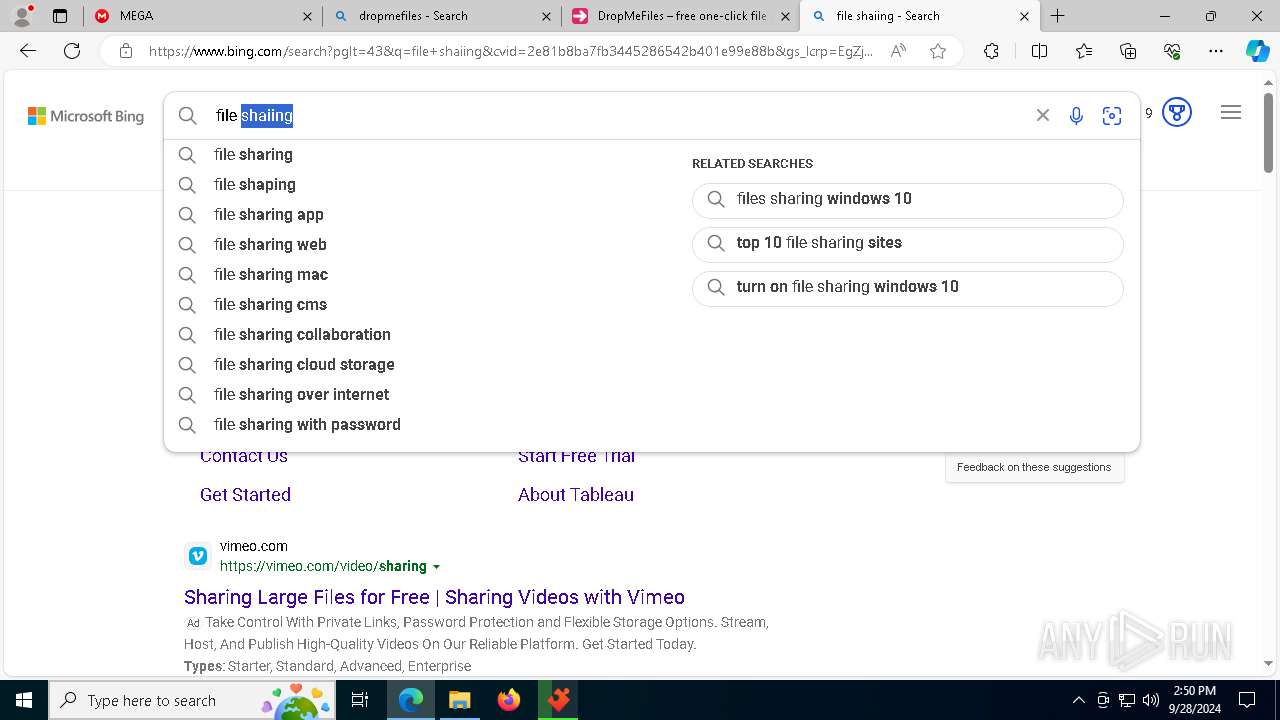Open the Copilot sidebar icon
Screen dimensions: 1280x720
[1257, 51]
